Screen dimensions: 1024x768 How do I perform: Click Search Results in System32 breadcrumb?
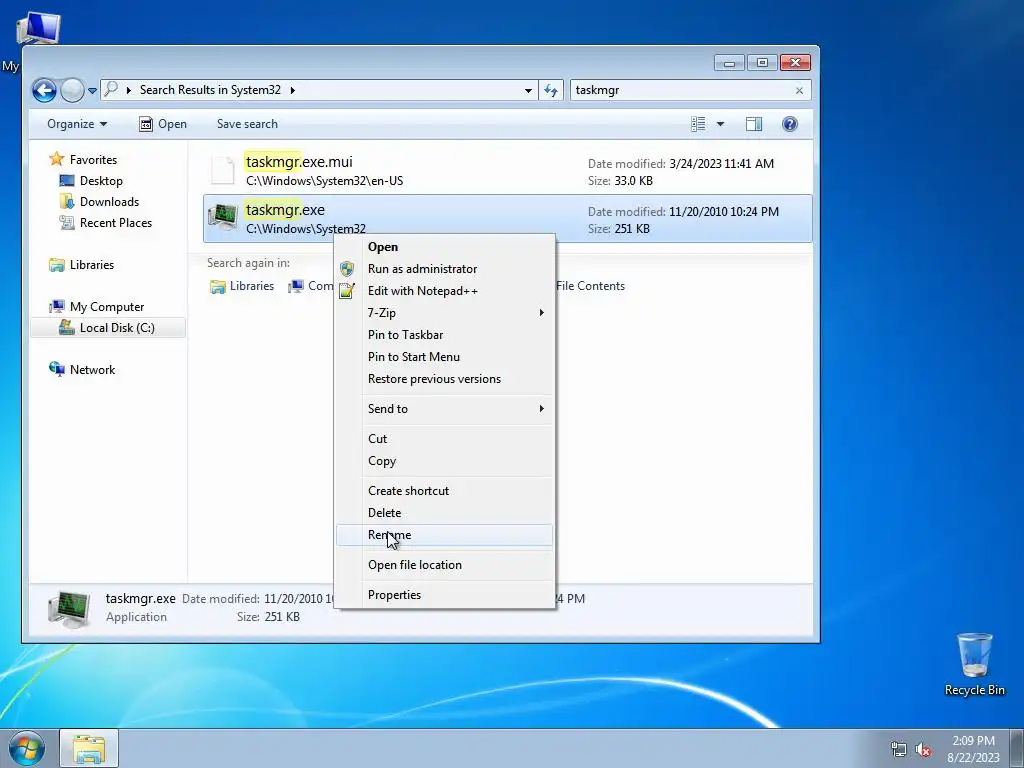[210, 90]
